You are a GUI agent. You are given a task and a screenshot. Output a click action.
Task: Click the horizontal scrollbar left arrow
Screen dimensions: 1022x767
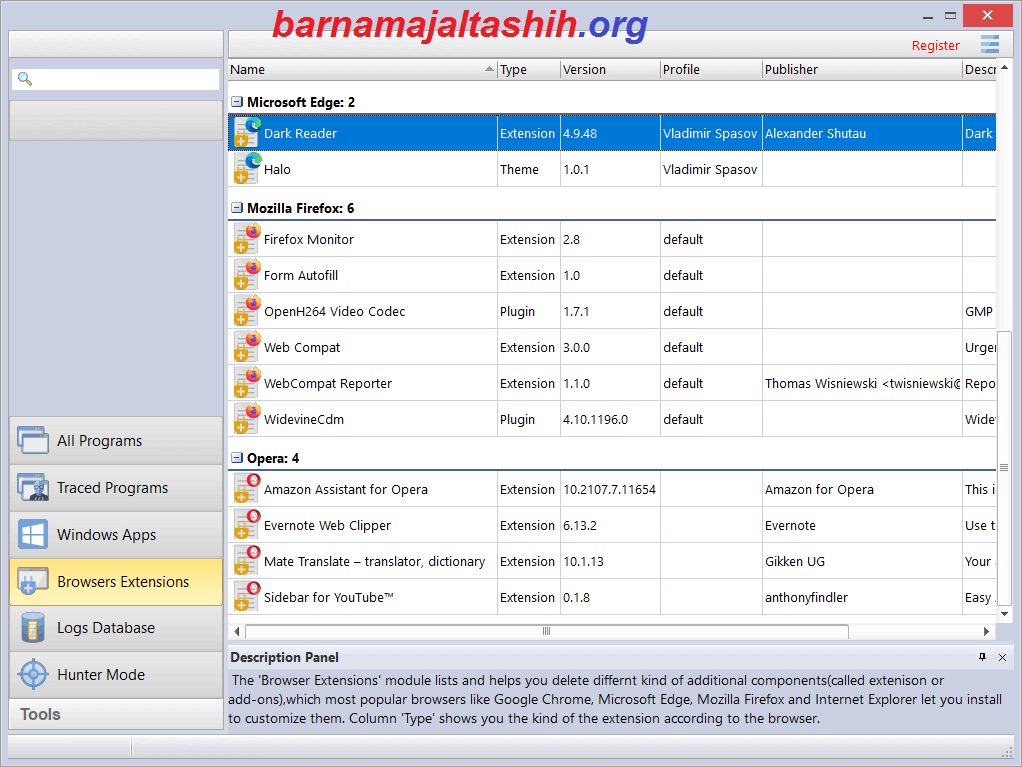click(x=236, y=631)
